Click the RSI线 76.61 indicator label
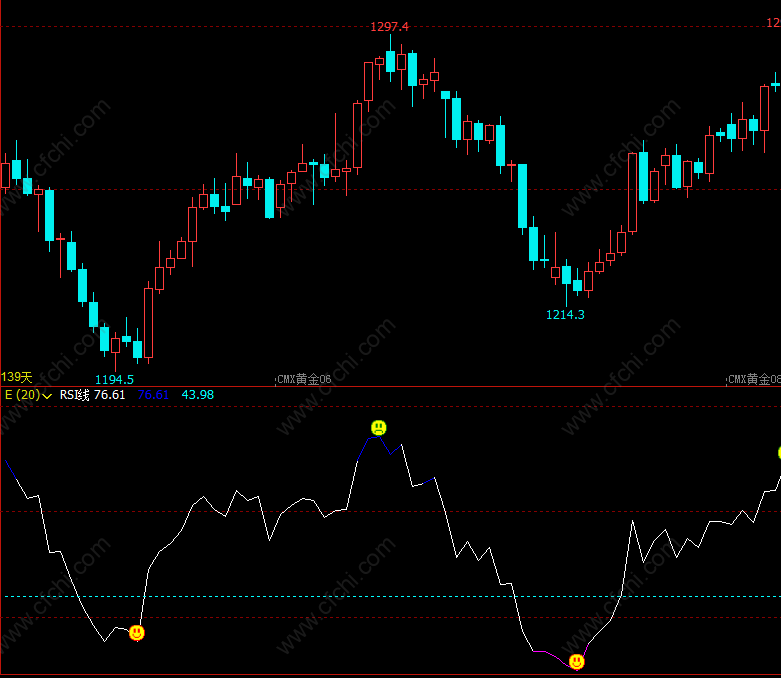 click(x=92, y=395)
